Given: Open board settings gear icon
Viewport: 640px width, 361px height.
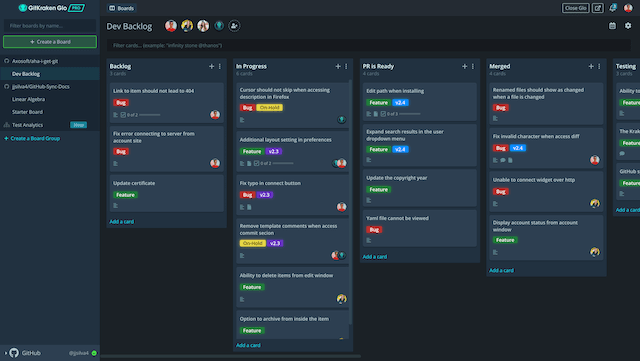Looking at the screenshot, I should coord(628,25).
